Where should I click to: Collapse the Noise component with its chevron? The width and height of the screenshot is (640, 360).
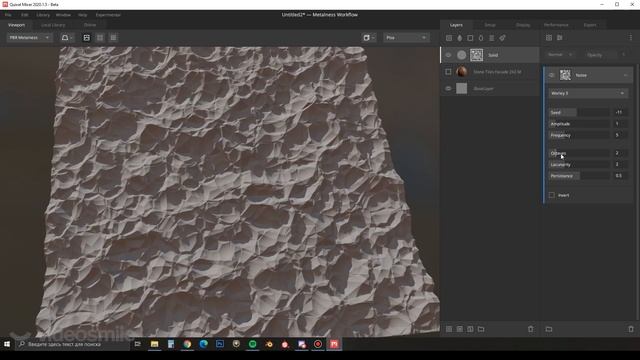626,75
